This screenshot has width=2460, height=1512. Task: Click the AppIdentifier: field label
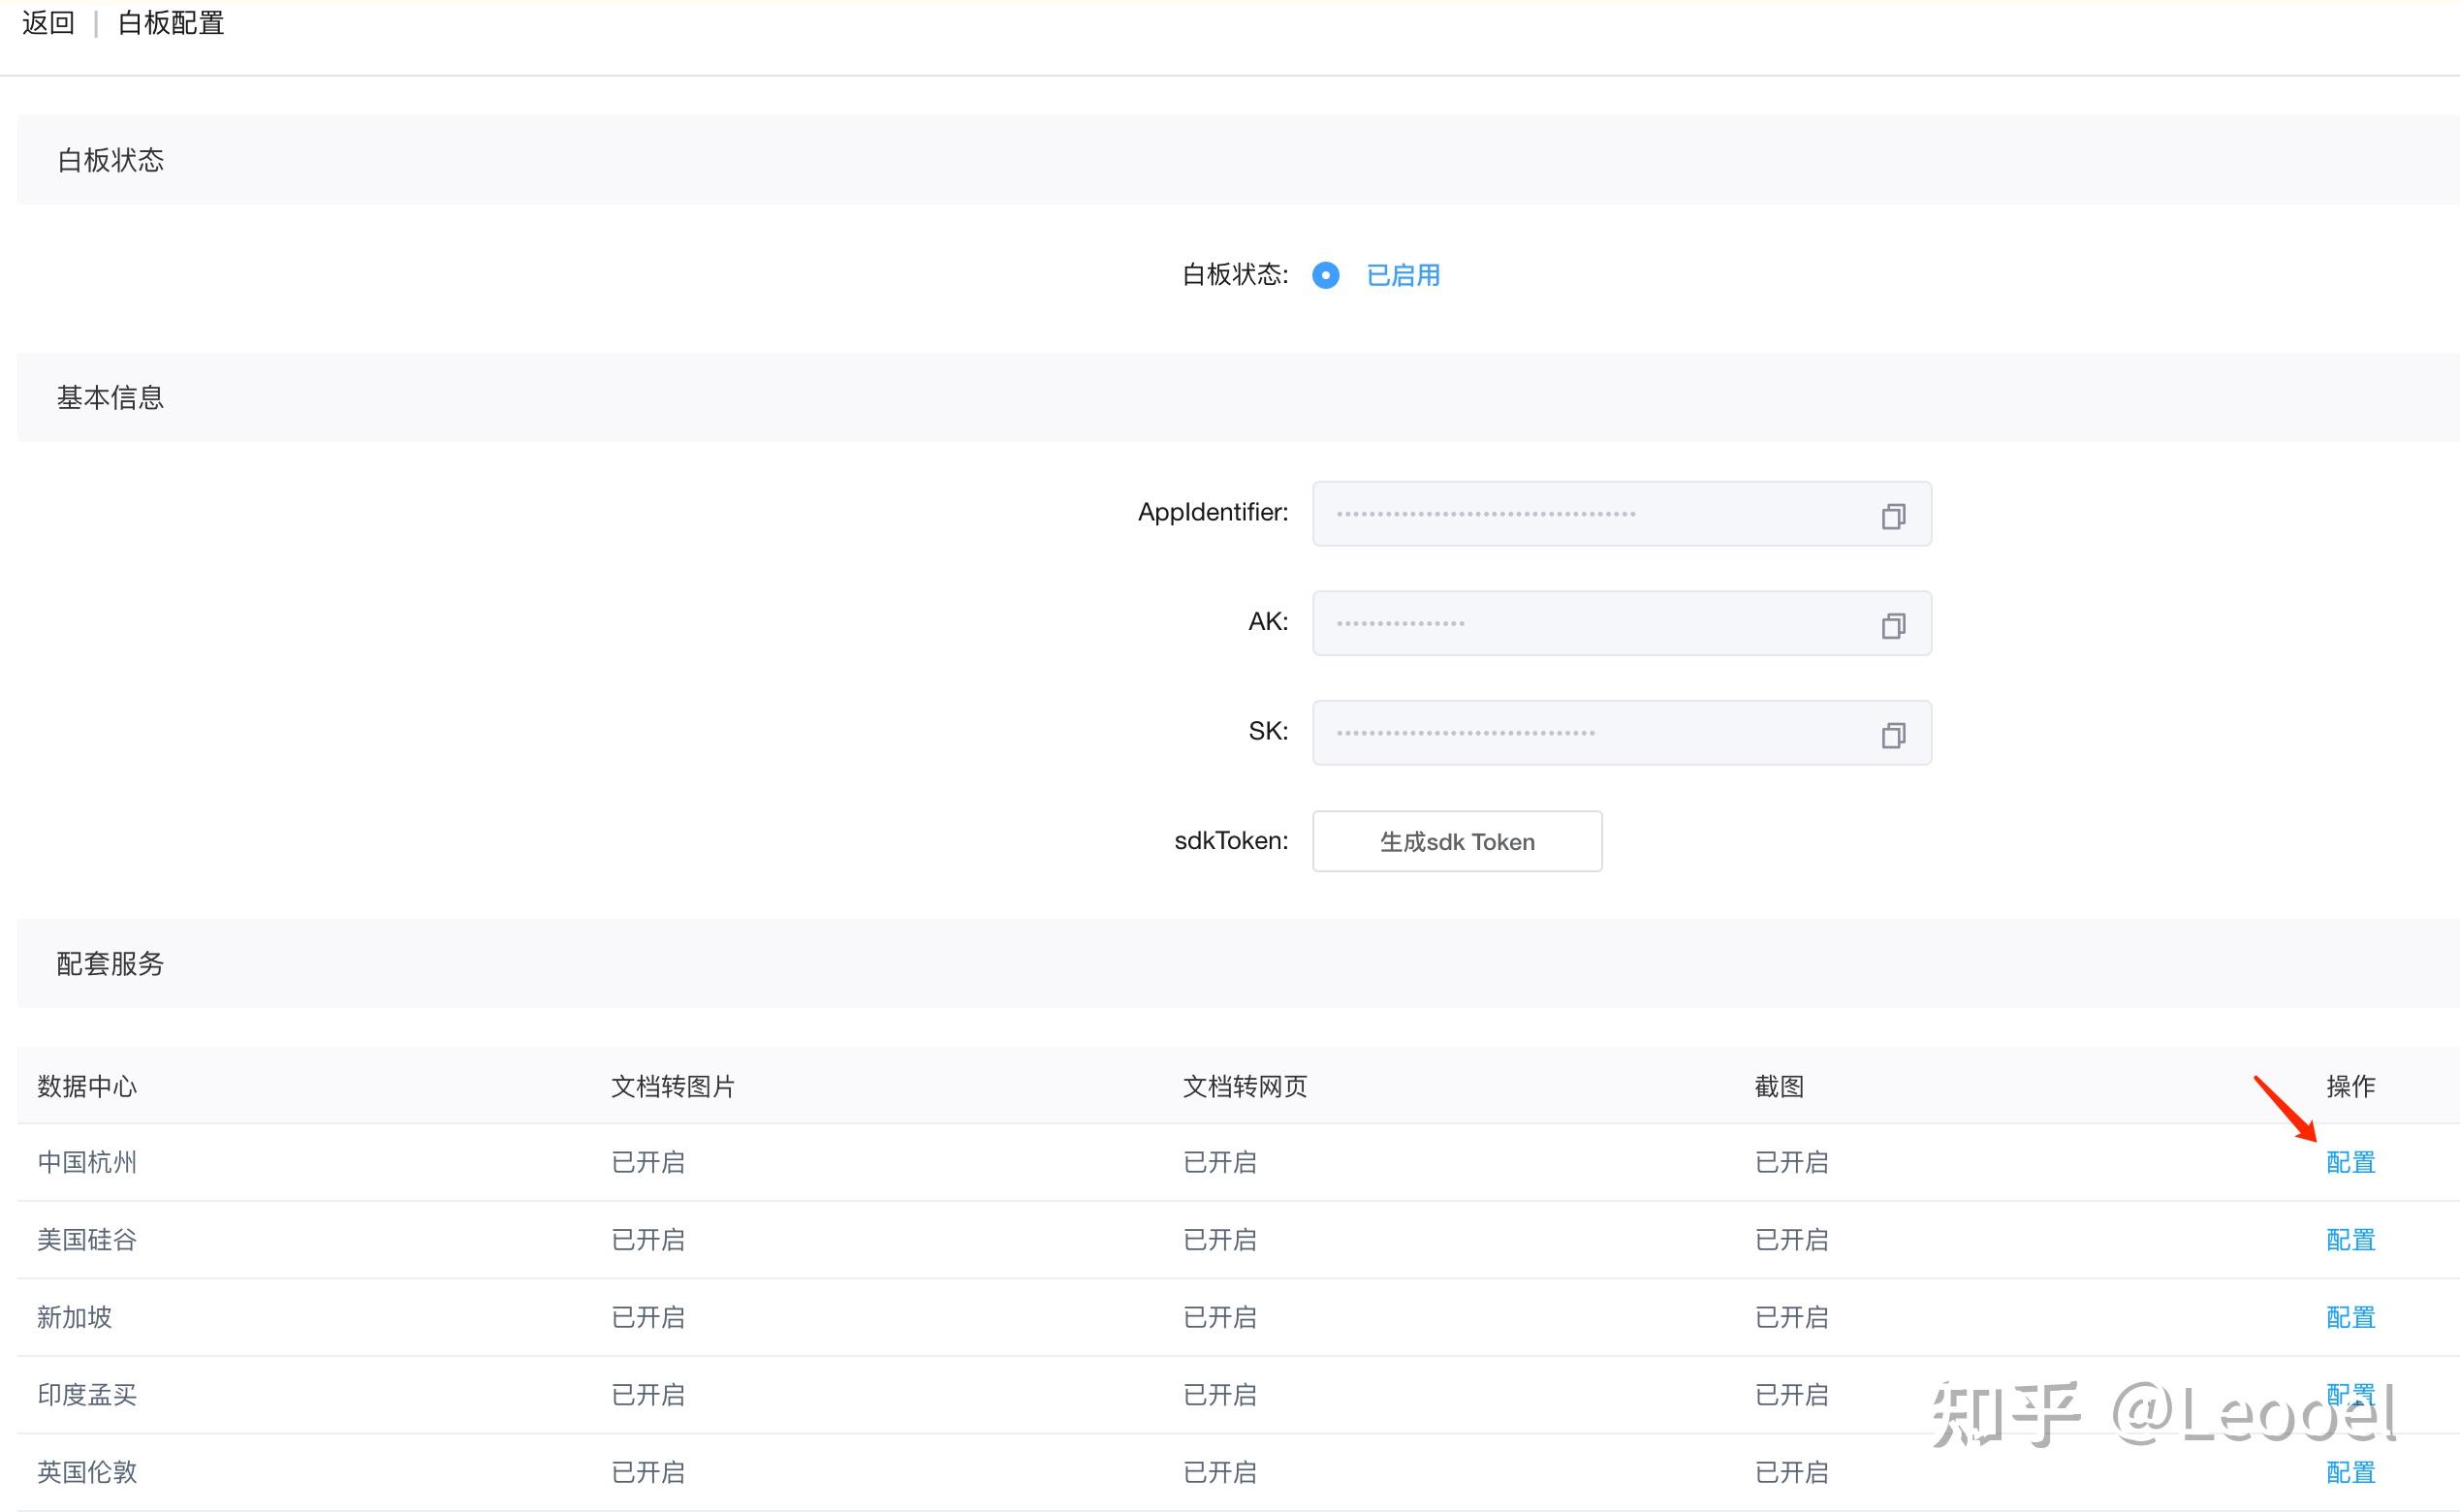(x=1213, y=513)
